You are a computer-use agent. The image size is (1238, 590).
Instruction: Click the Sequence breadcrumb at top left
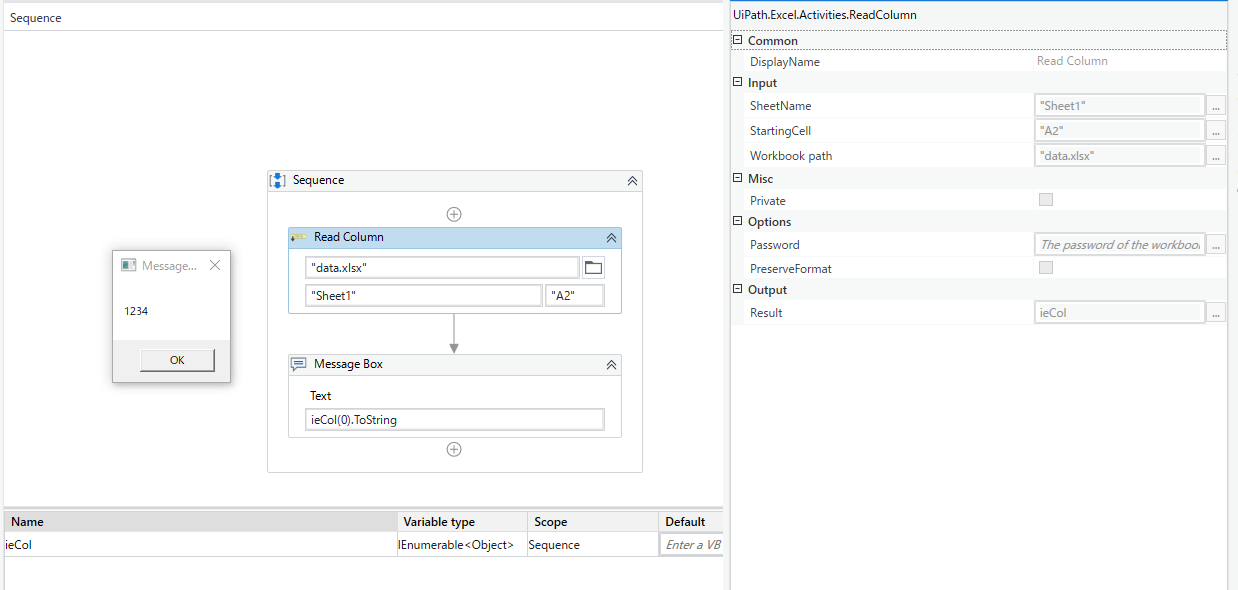tap(35, 17)
